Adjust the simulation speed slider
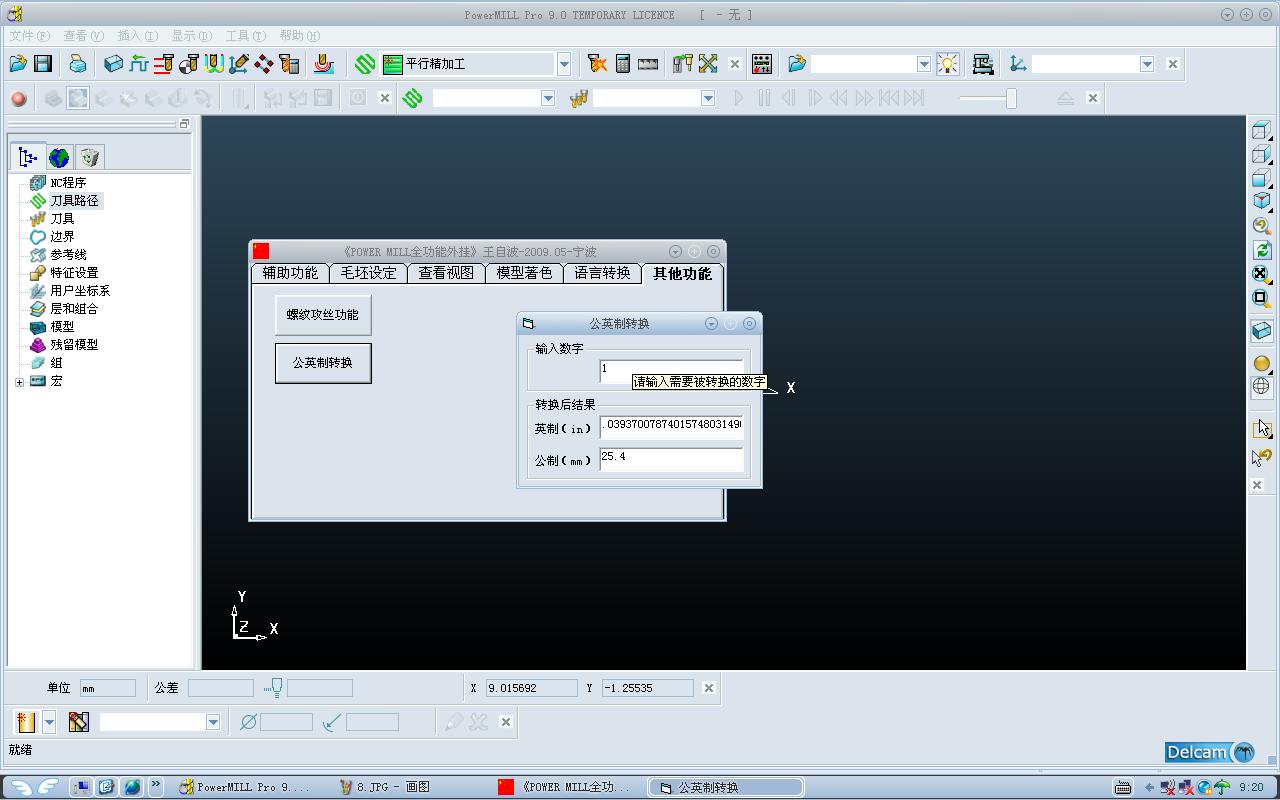Image resolution: width=1280 pixels, height=800 pixels. pyautogui.click(x=1011, y=98)
